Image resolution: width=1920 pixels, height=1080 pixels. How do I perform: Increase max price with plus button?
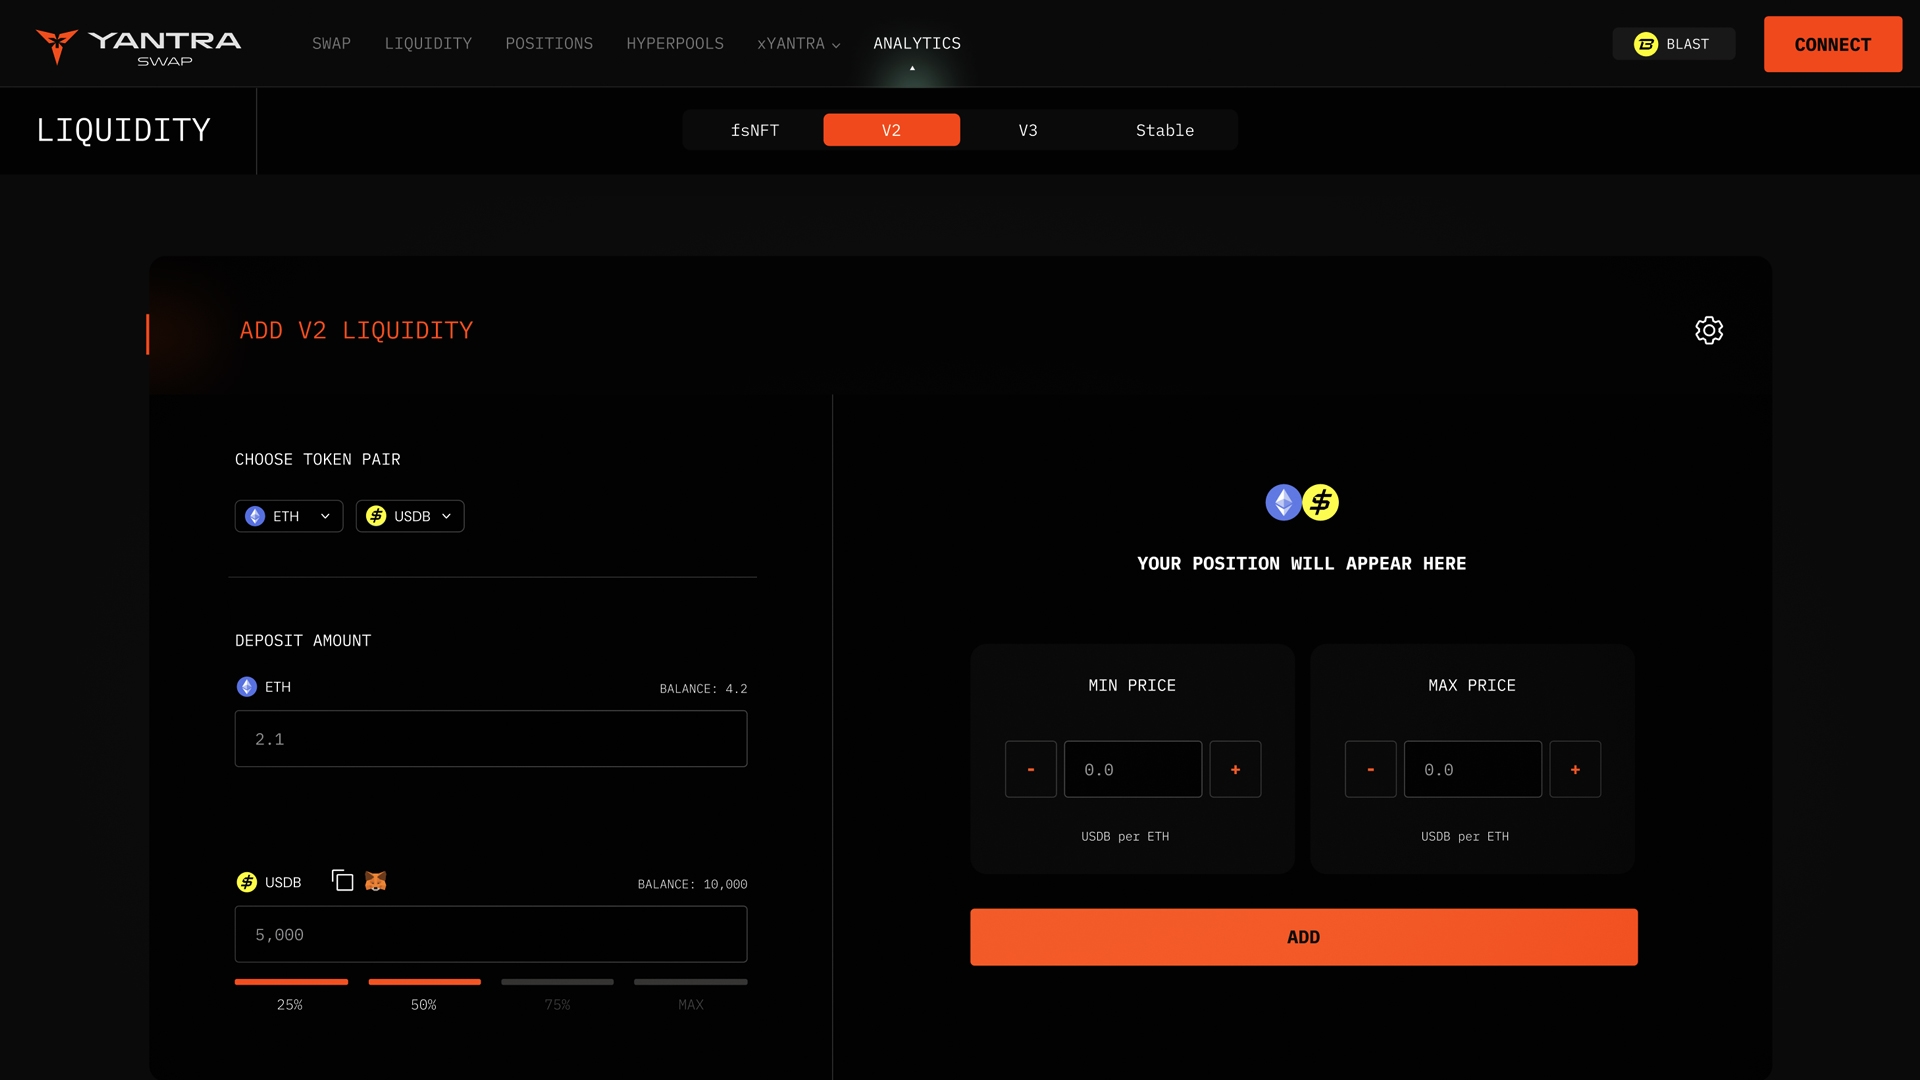click(1575, 769)
